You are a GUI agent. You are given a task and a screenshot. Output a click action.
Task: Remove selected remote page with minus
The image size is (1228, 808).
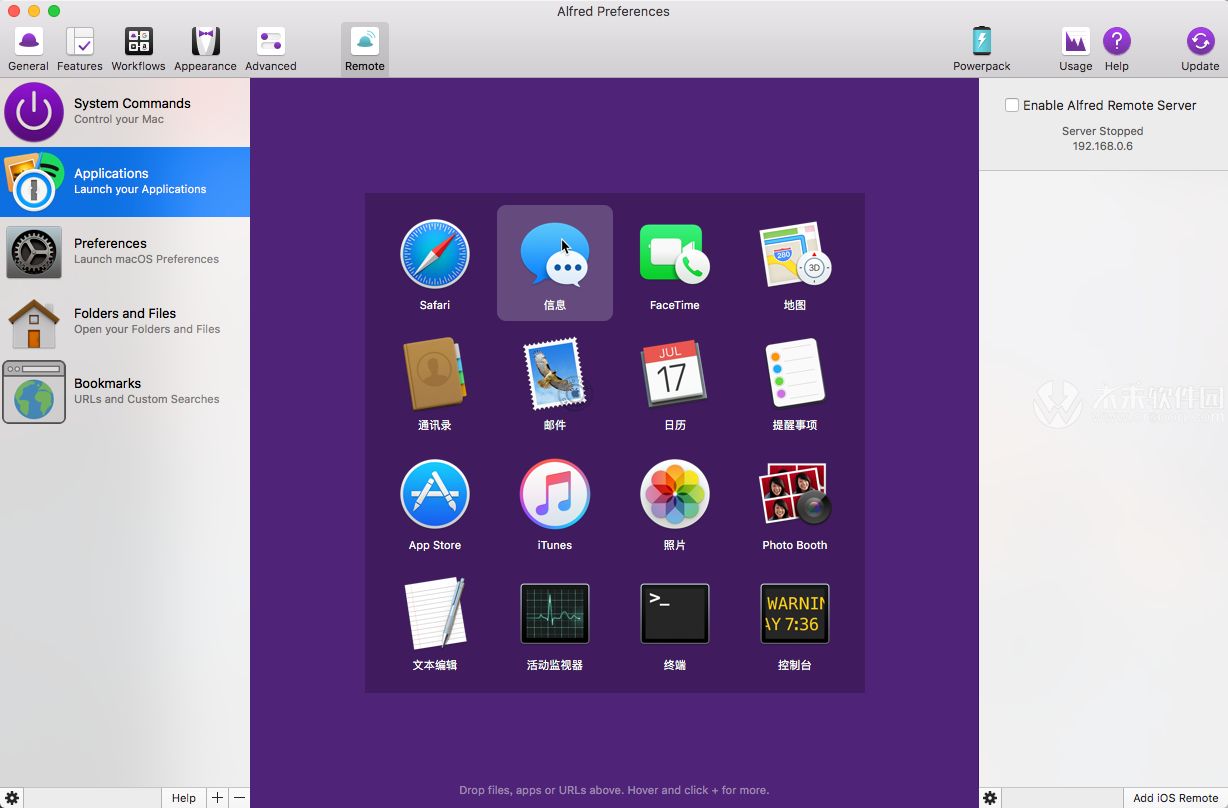pos(239,798)
